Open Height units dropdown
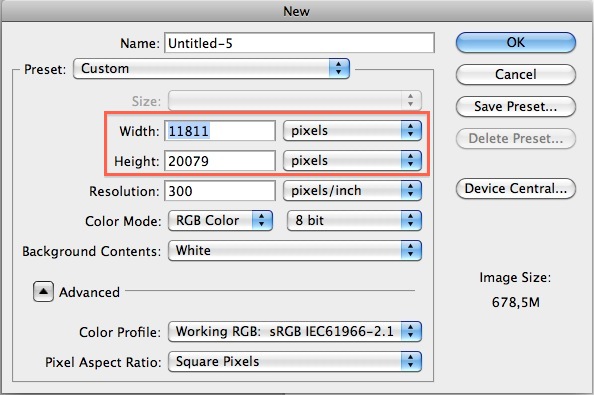This screenshot has height=395, width=594. click(x=352, y=161)
